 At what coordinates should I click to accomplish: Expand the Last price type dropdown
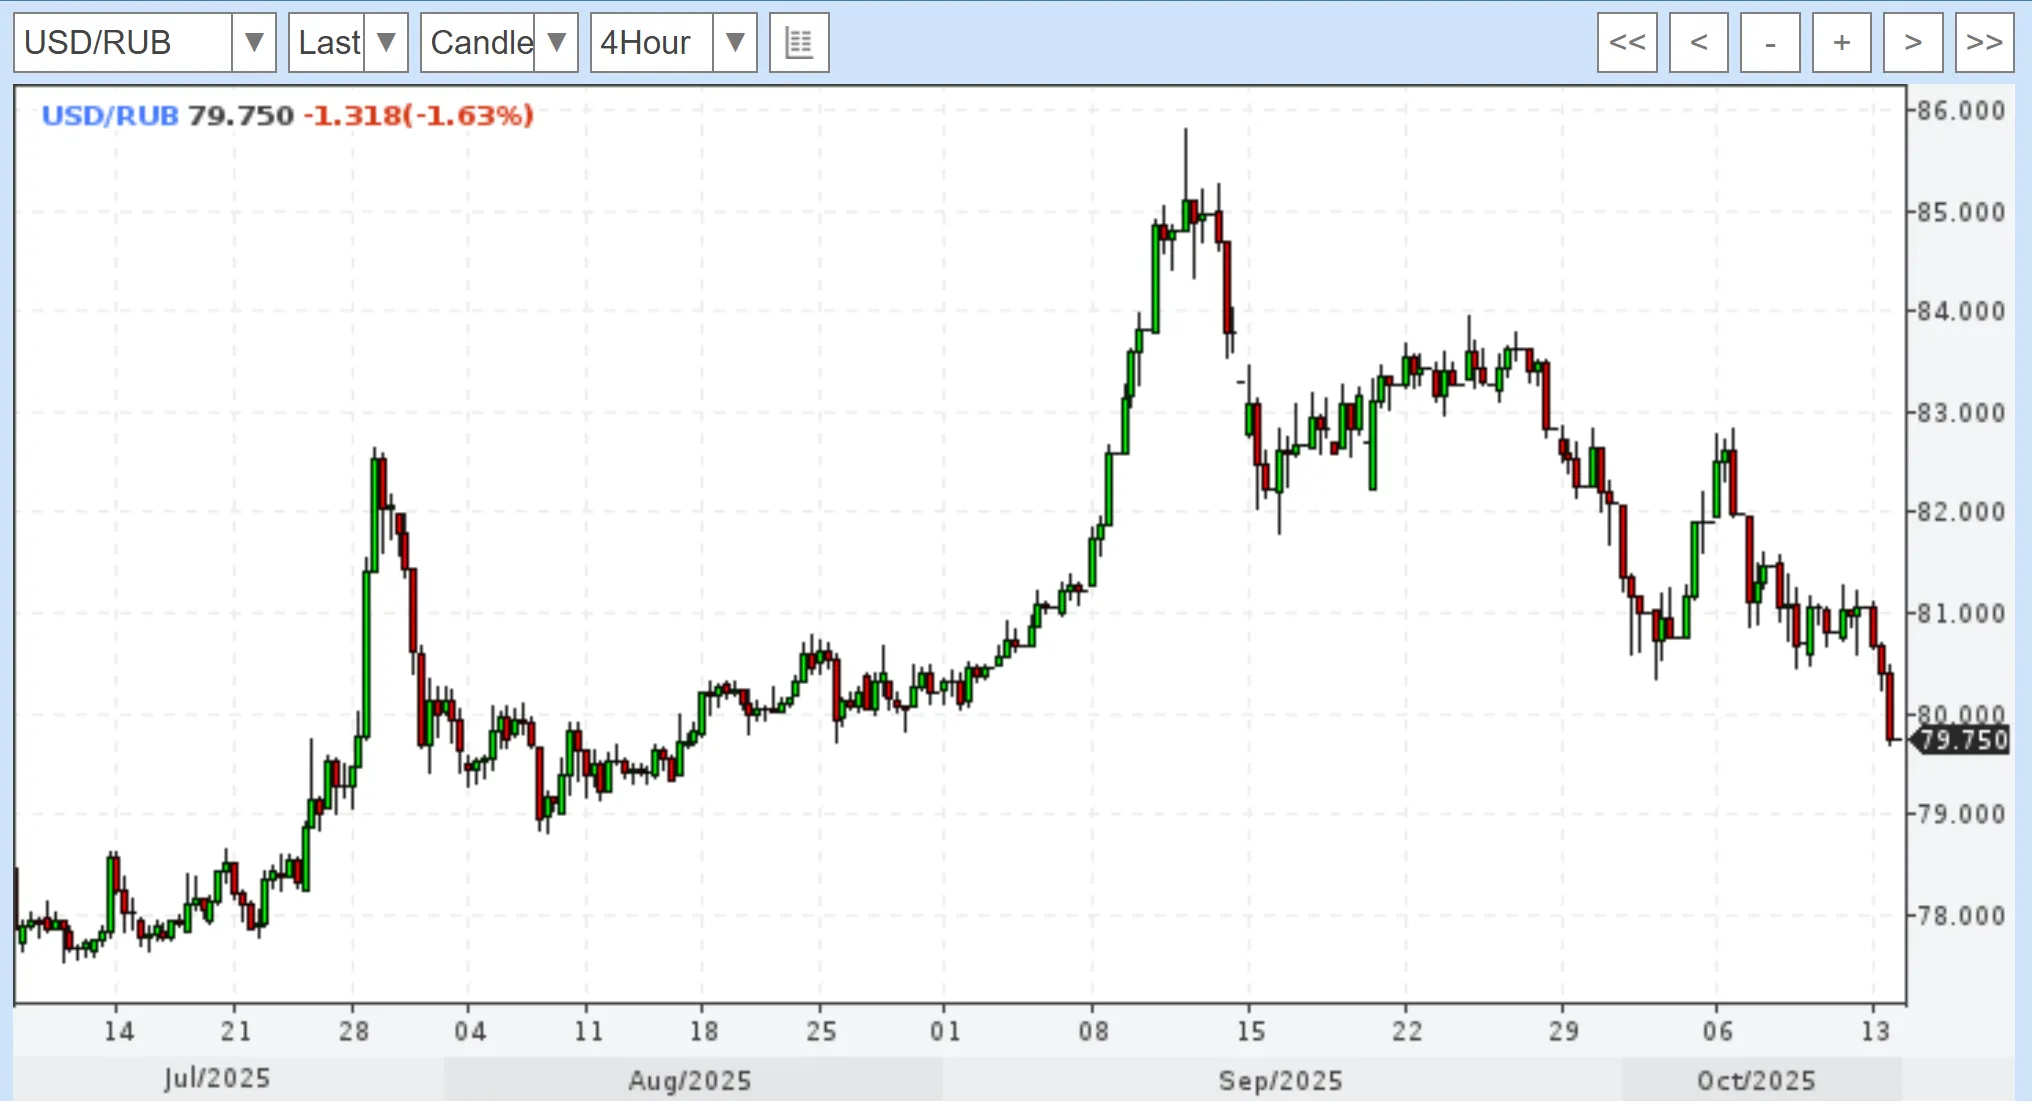386,43
